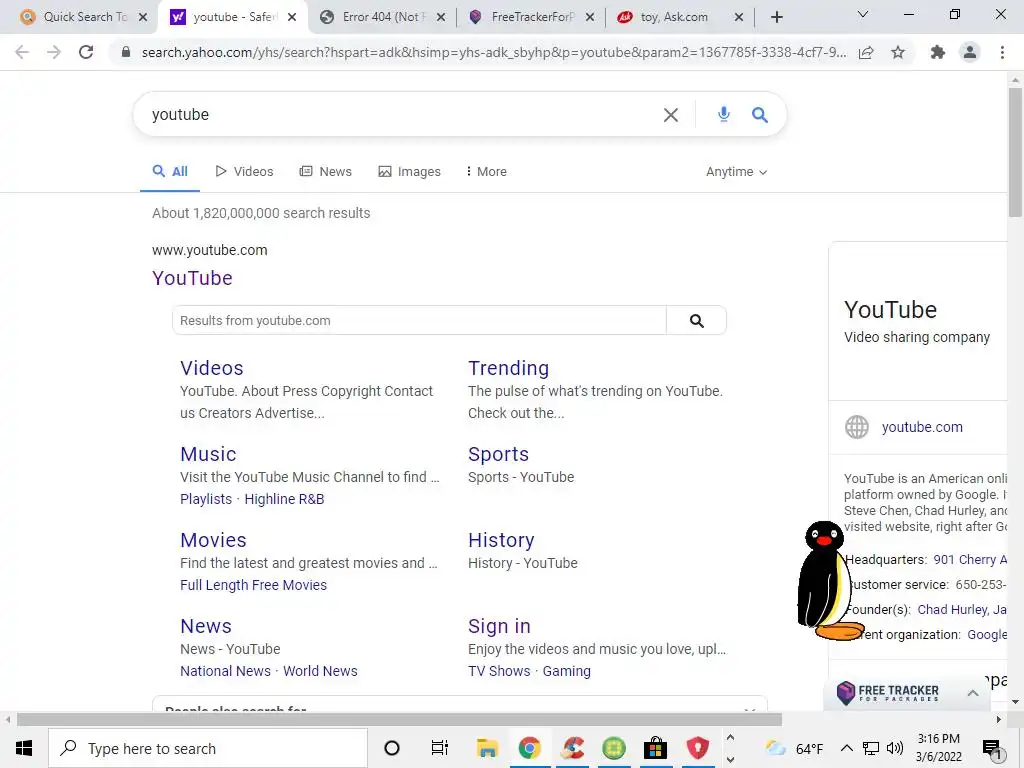Open the Sports sitelink
1024x768 pixels.
coord(498,455)
